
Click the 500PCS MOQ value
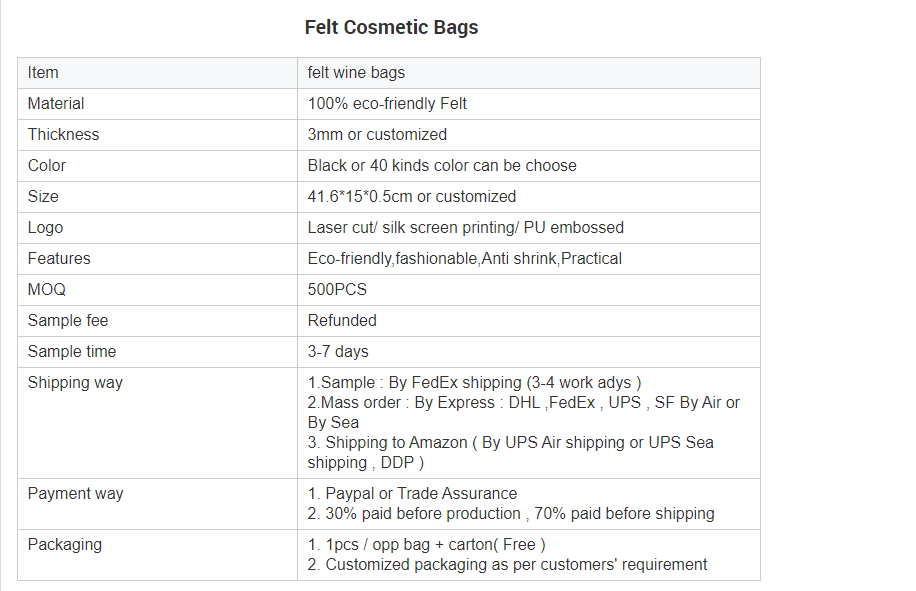(337, 289)
